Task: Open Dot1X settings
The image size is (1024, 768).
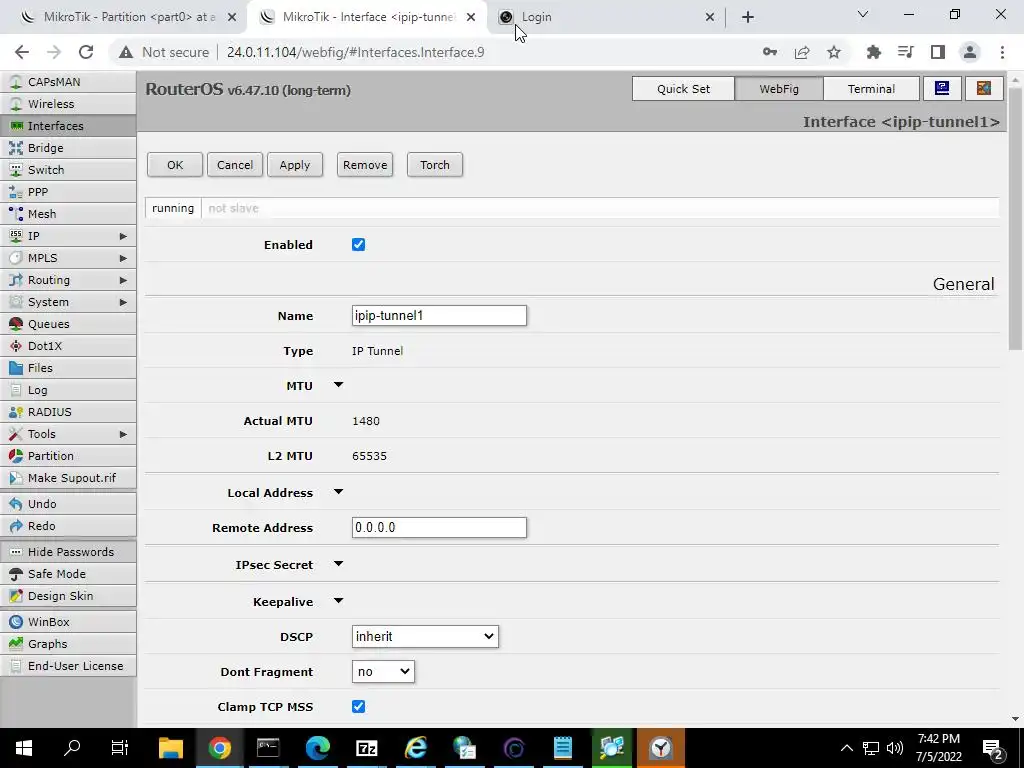Action: [68, 346]
